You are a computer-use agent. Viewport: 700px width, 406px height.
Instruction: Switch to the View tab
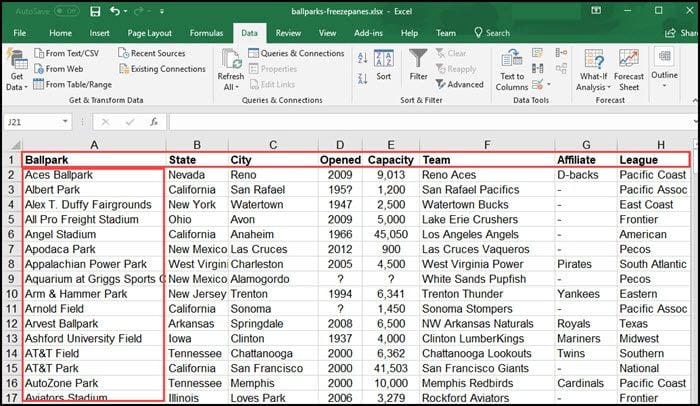pos(327,33)
